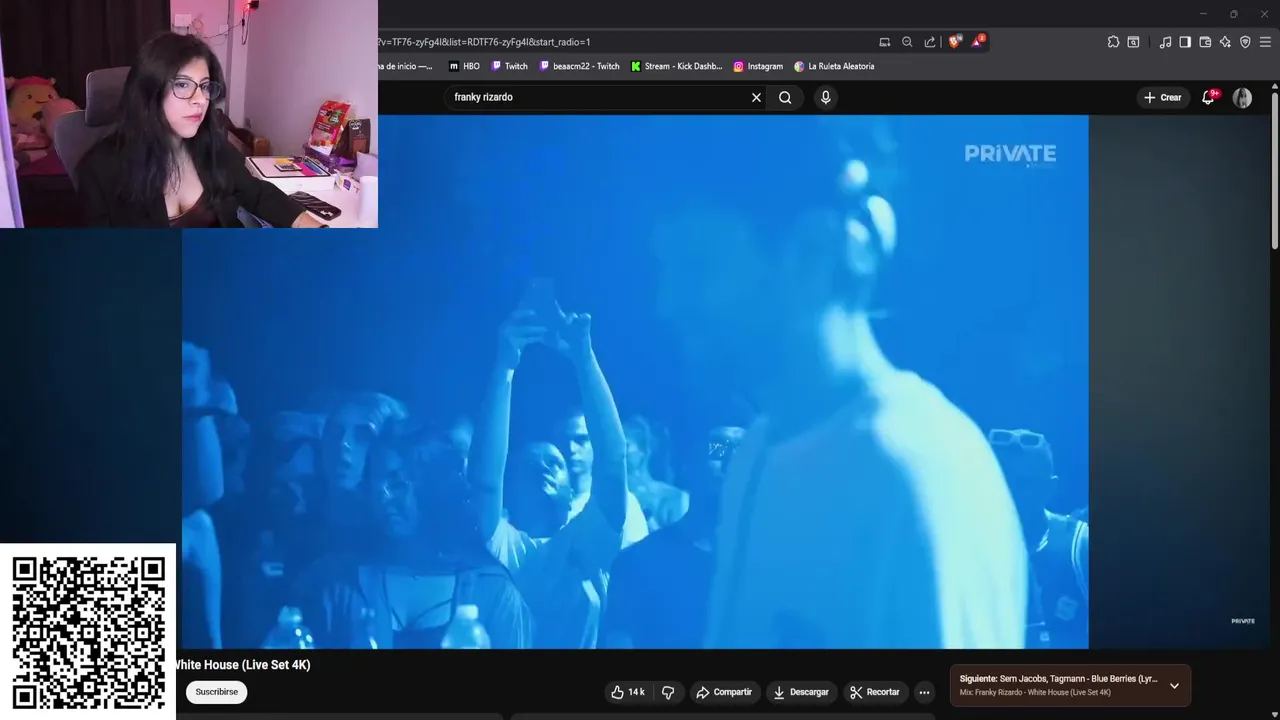Dislike the video
Image resolution: width=1280 pixels, height=720 pixels.
(668, 692)
